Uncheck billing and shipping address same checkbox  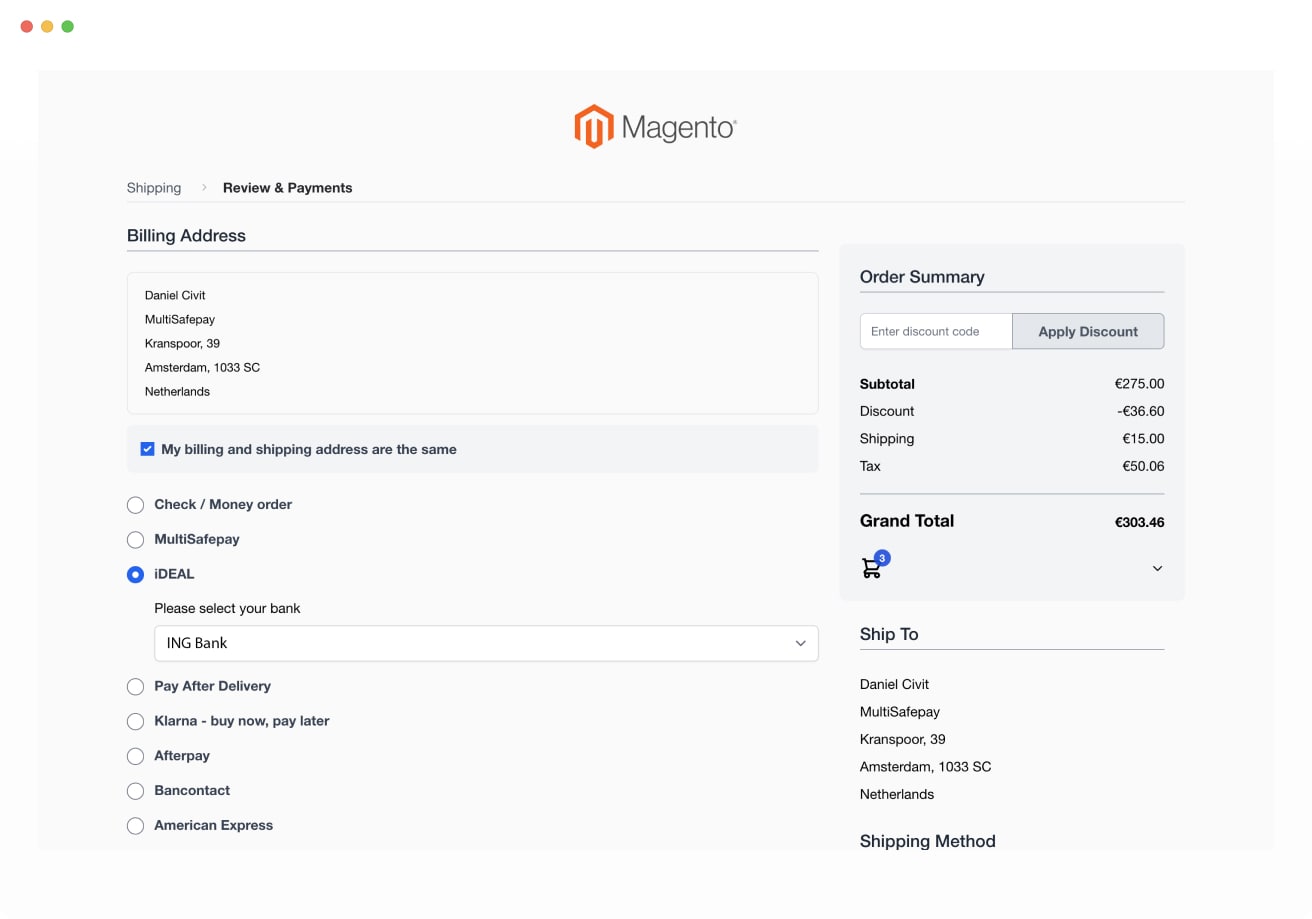coord(148,449)
